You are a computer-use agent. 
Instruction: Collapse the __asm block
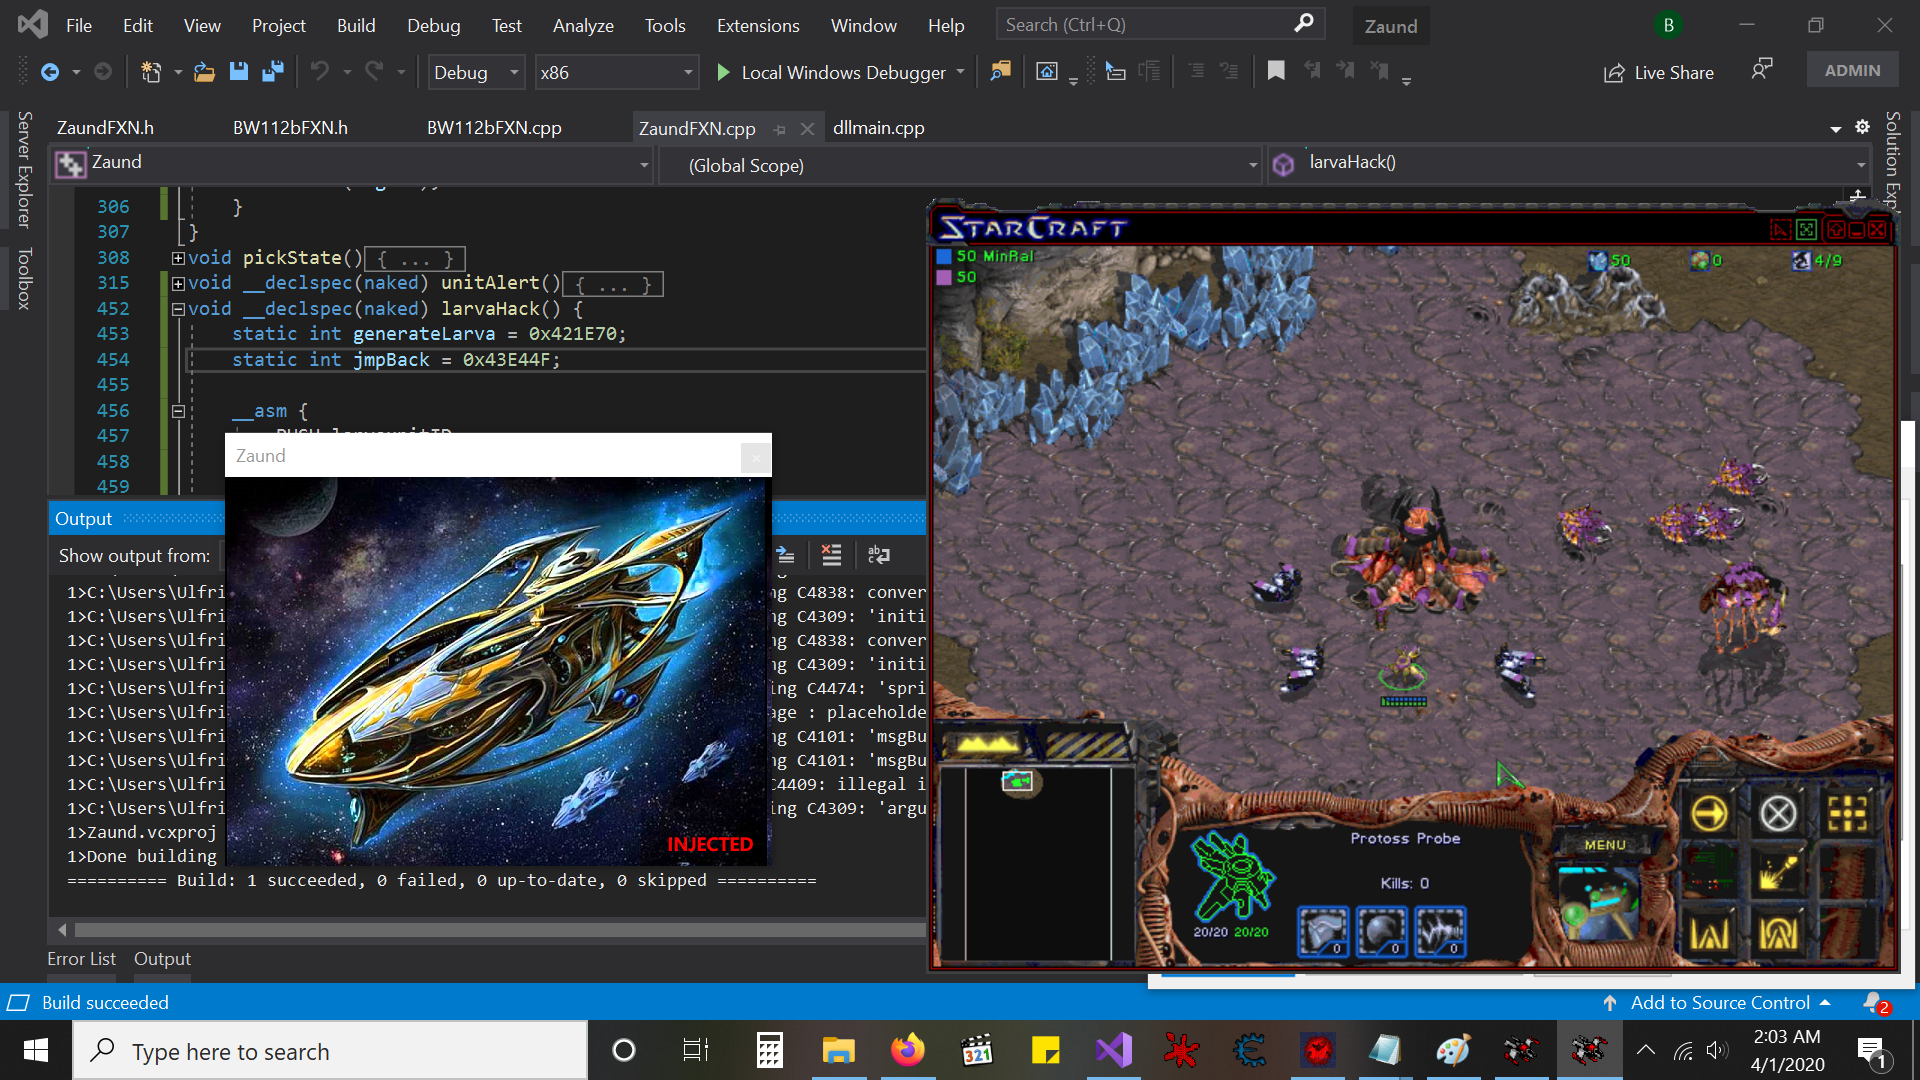[x=178, y=411]
